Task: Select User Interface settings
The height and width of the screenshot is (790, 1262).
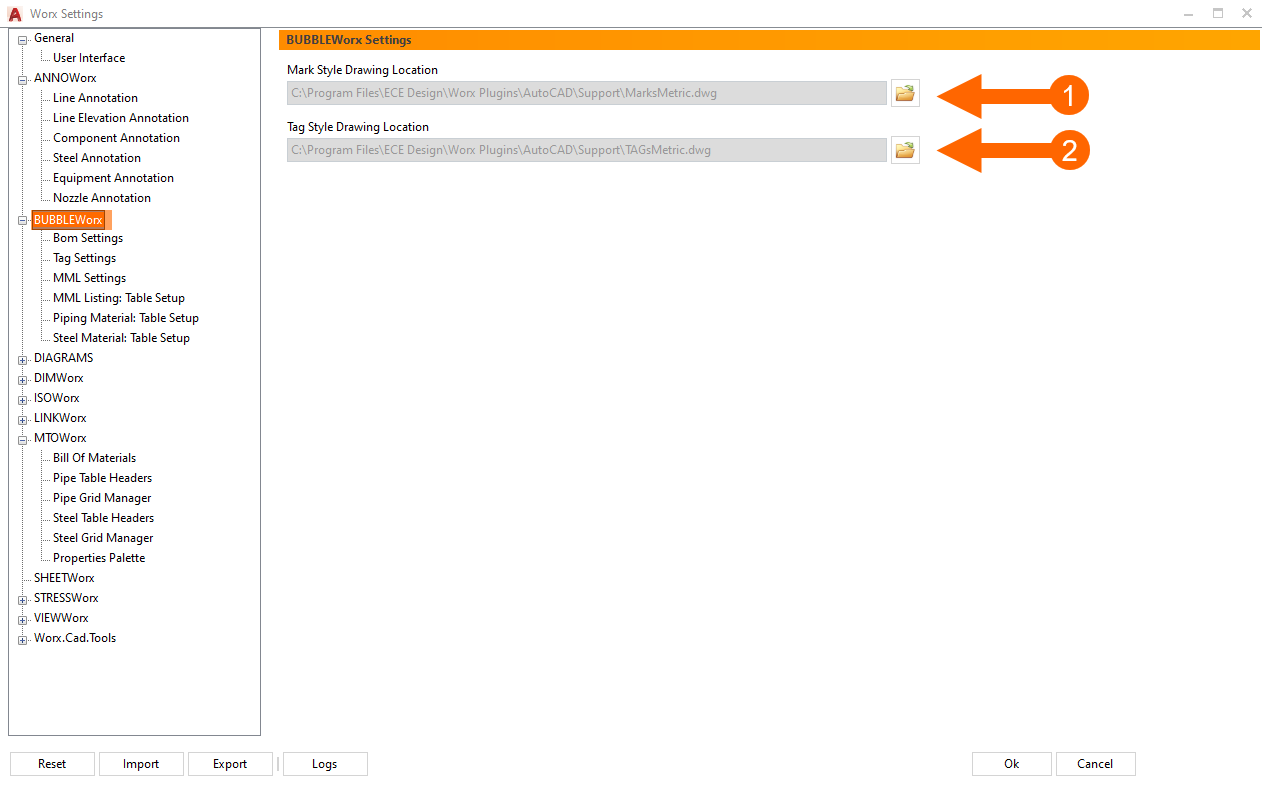Action: point(89,58)
